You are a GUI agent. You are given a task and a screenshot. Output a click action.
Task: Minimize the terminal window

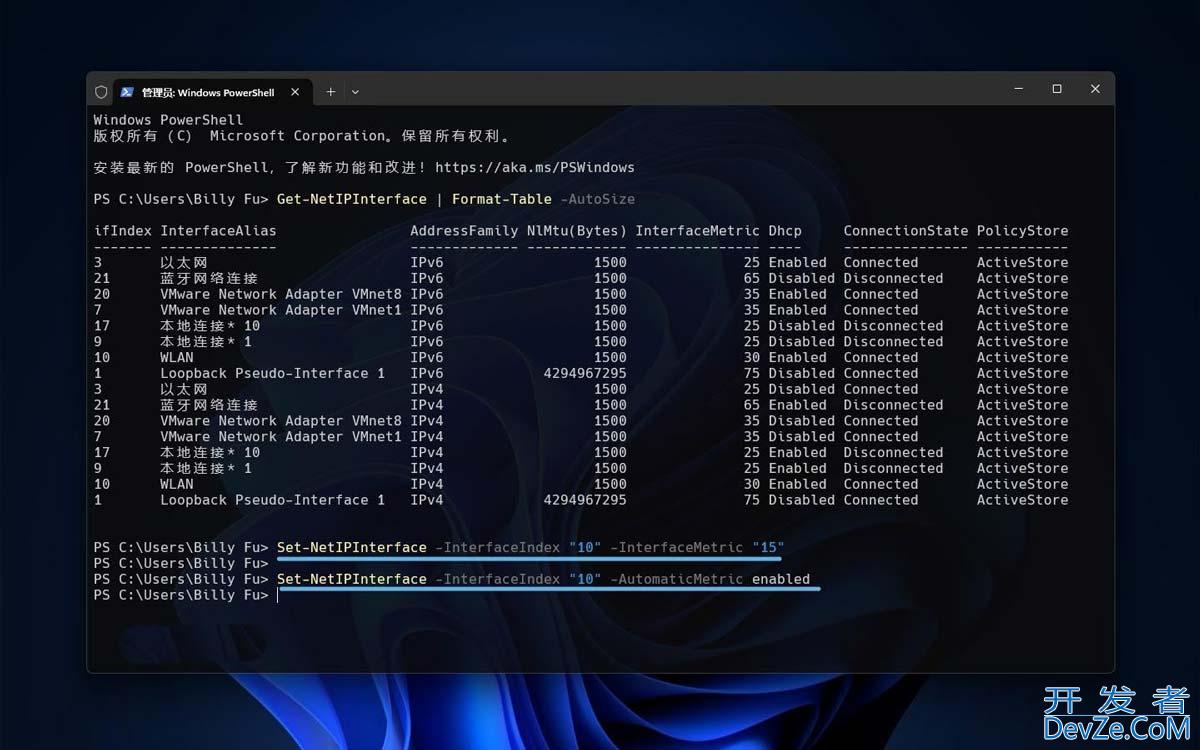coord(1019,89)
